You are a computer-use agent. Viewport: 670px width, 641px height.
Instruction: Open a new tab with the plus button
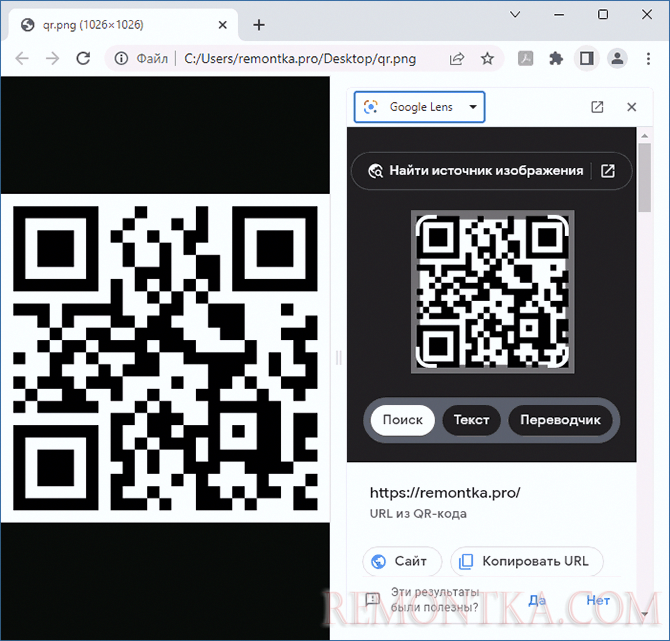259,25
